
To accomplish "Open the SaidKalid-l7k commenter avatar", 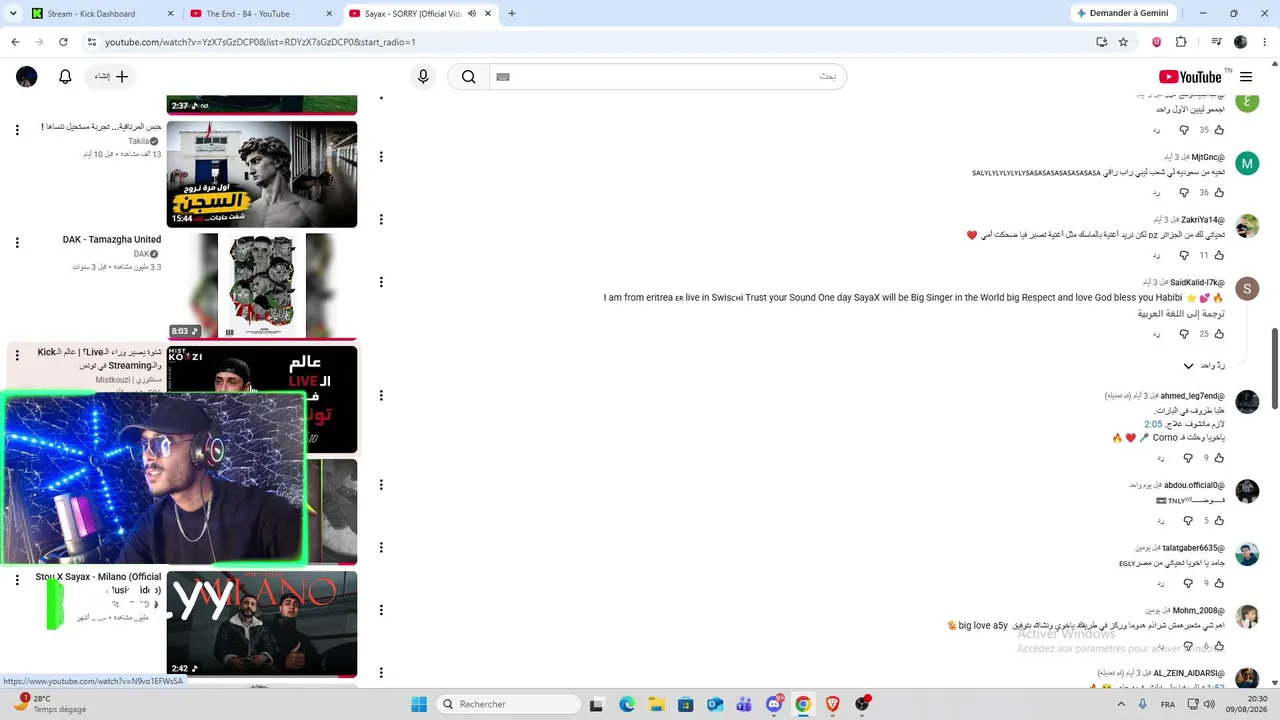I will (x=1247, y=289).
